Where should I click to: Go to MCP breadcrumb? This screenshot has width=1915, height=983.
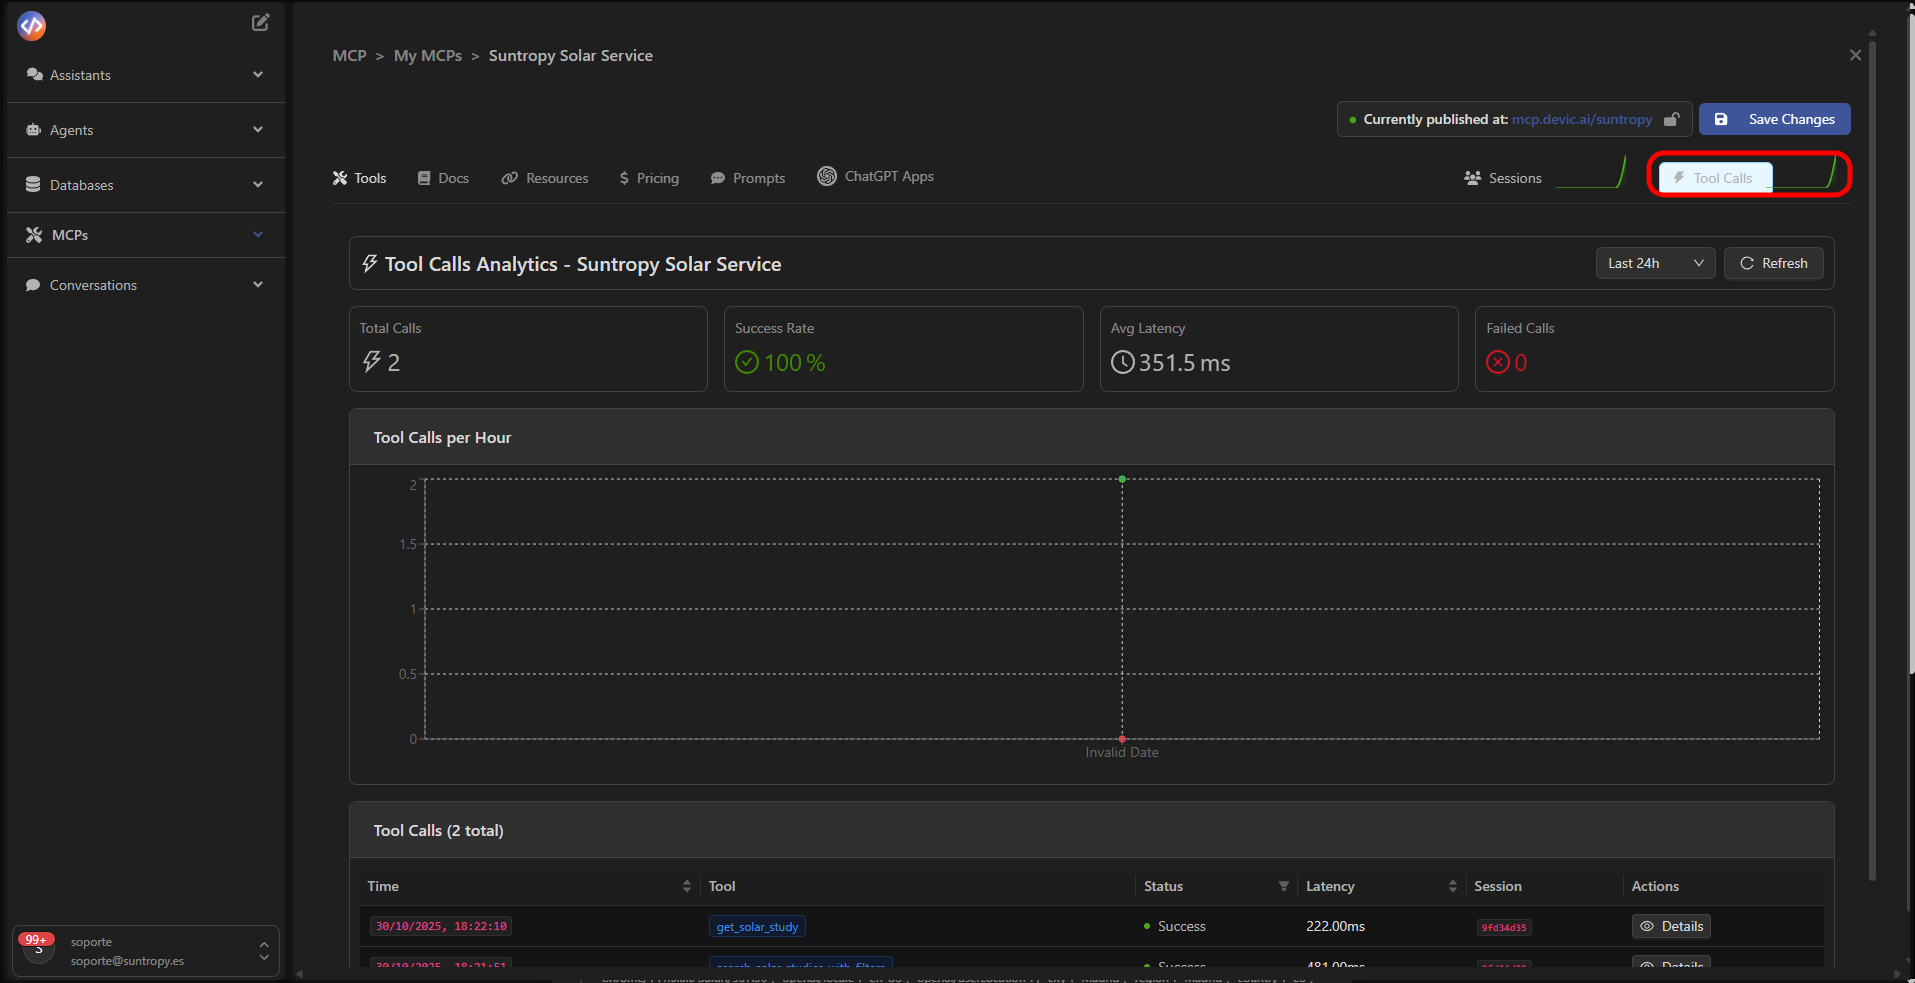[x=349, y=56]
